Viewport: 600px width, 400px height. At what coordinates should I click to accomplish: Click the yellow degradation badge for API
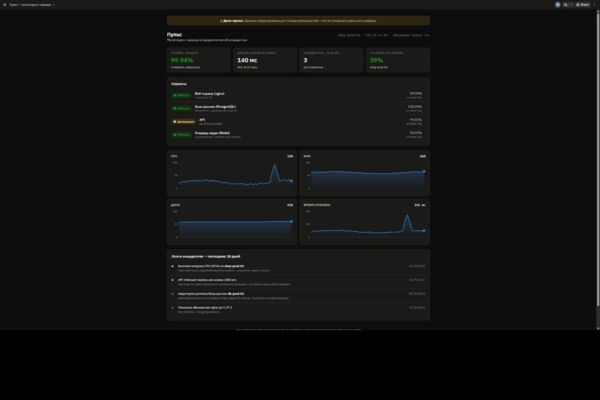click(x=184, y=122)
